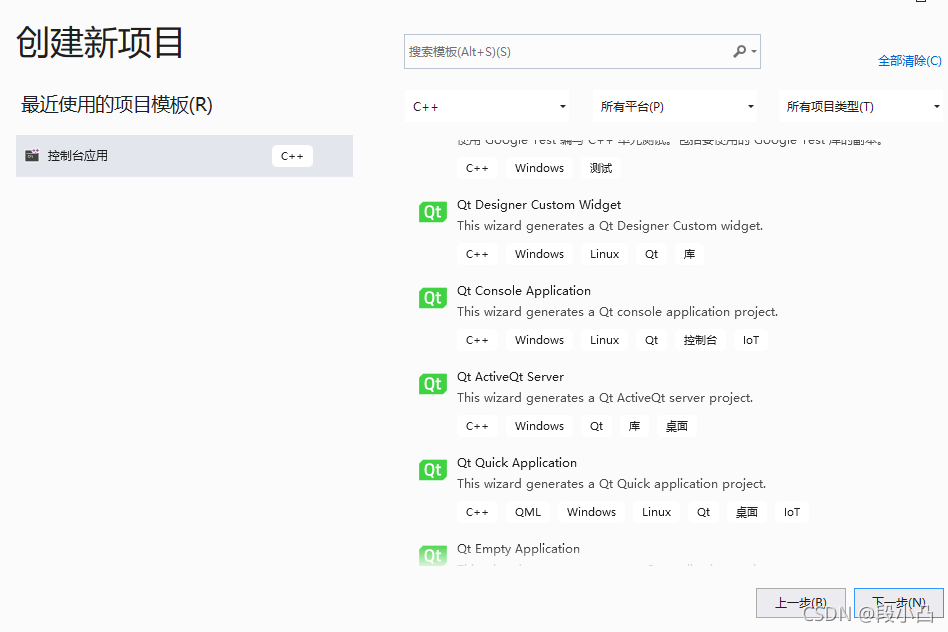The width and height of the screenshot is (948, 632).
Task: Click Linux tag under Qt Quick Application
Action: point(657,512)
